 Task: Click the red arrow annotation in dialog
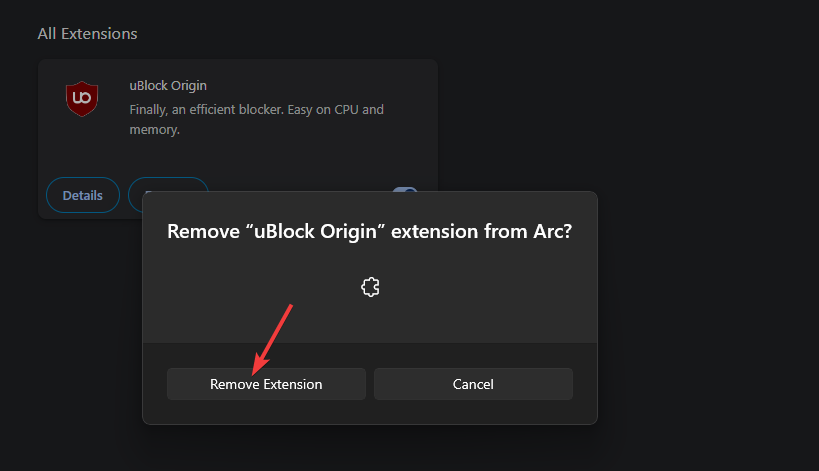272,339
